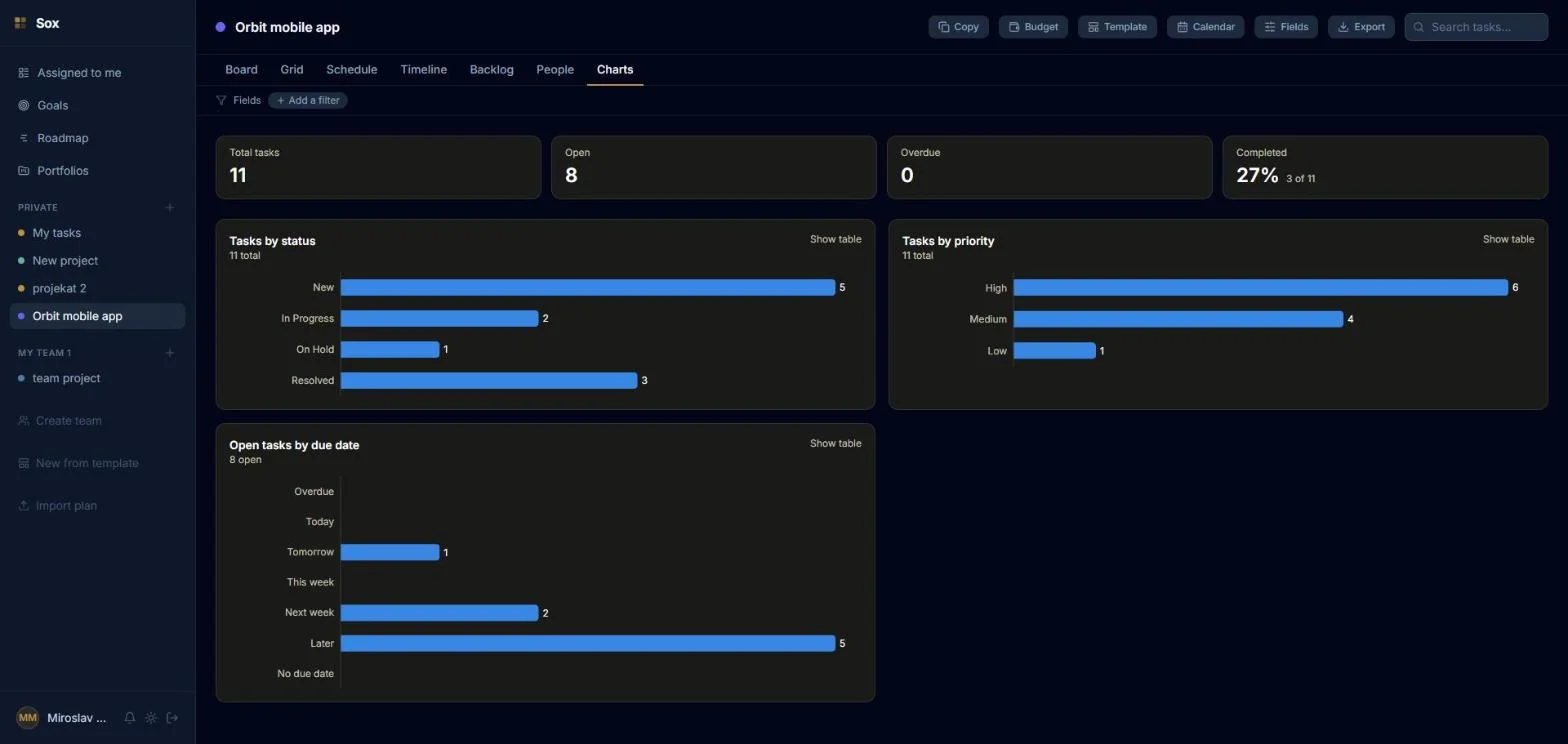Click the High priority bar
The image size is (1568, 744).
tap(1261, 287)
